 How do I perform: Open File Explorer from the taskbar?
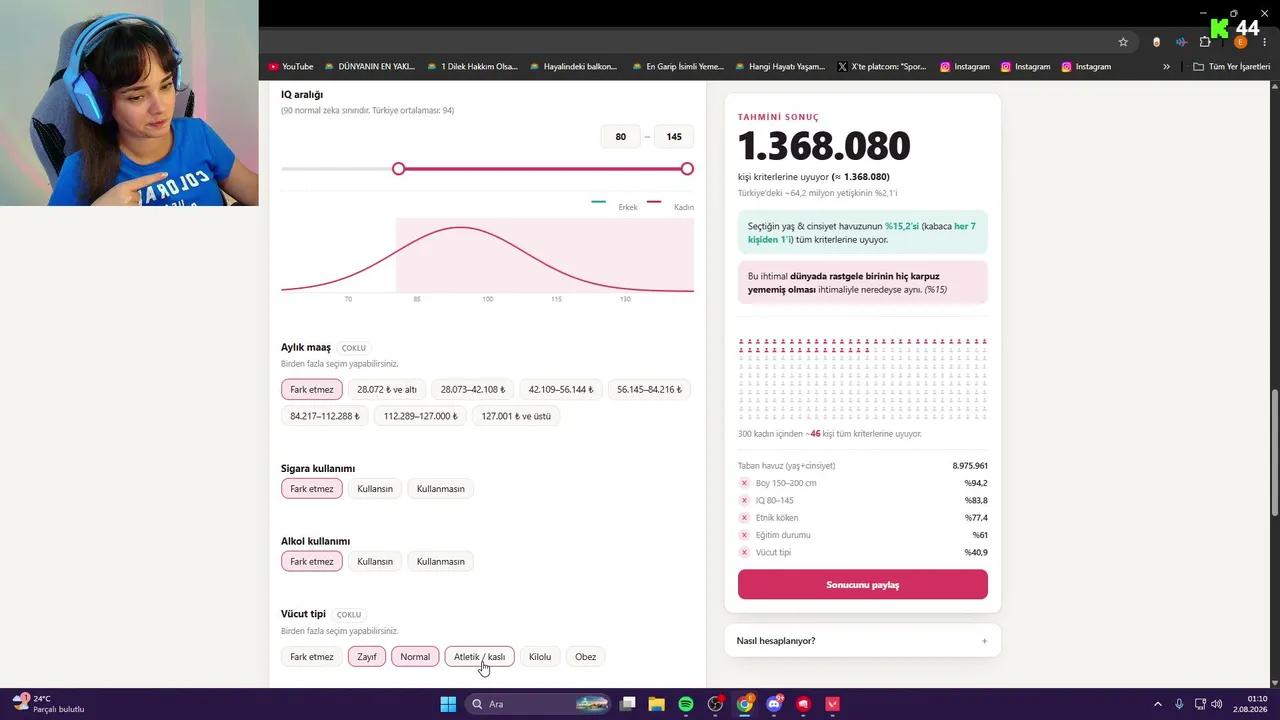pos(657,704)
